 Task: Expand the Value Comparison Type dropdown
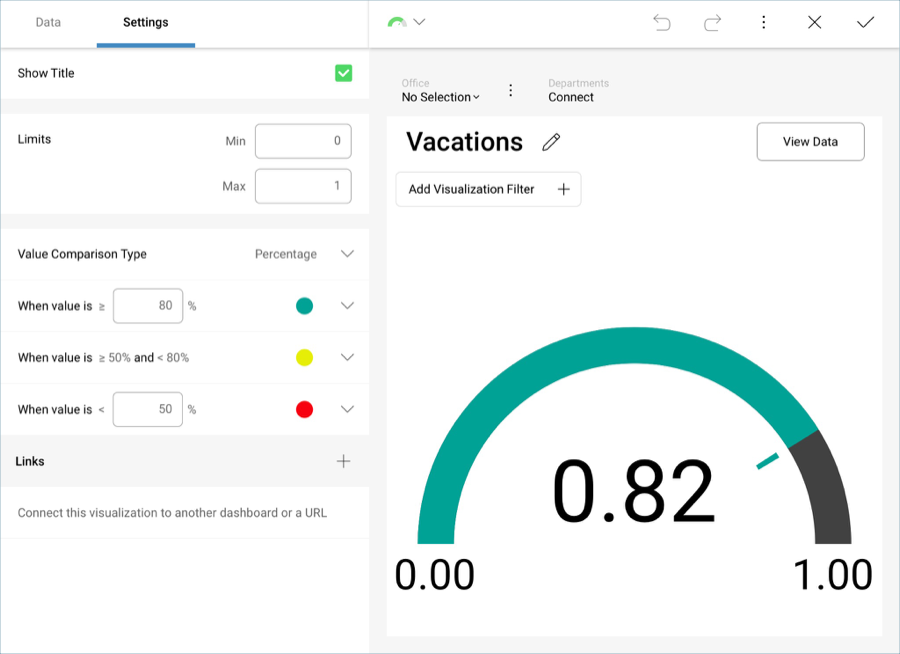[346, 254]
